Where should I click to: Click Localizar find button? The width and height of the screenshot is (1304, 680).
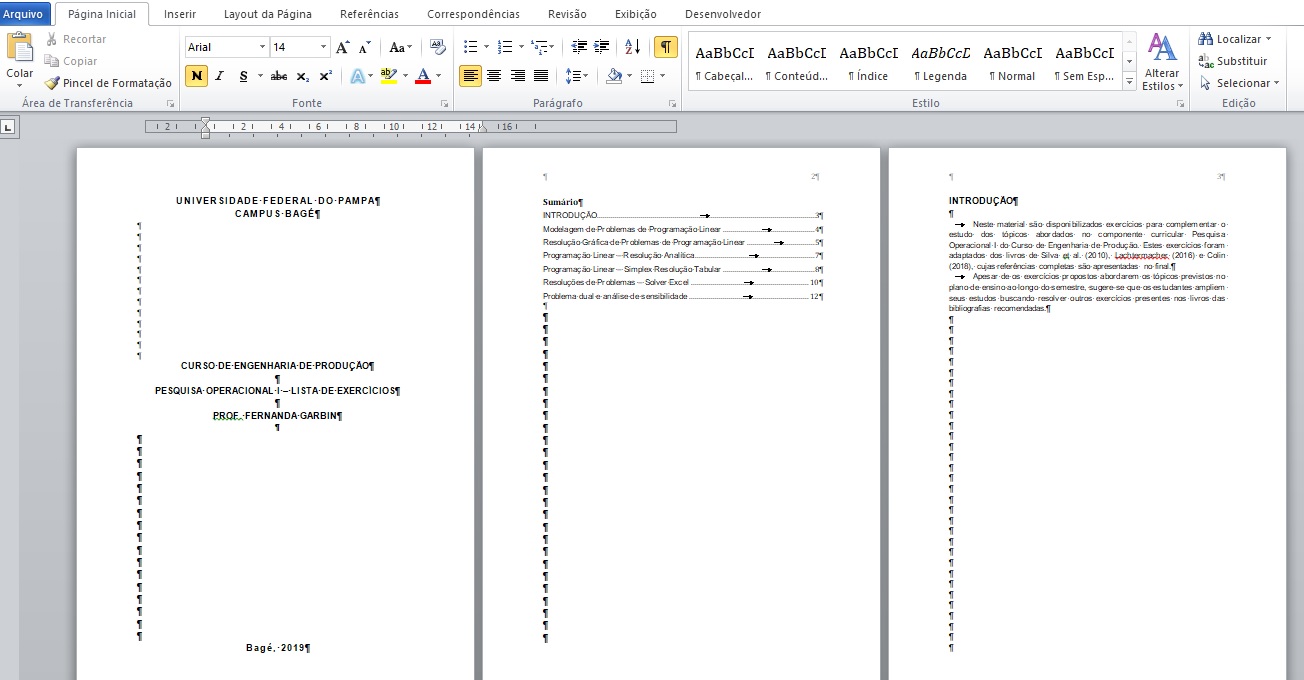click(x=1237, y=39)
